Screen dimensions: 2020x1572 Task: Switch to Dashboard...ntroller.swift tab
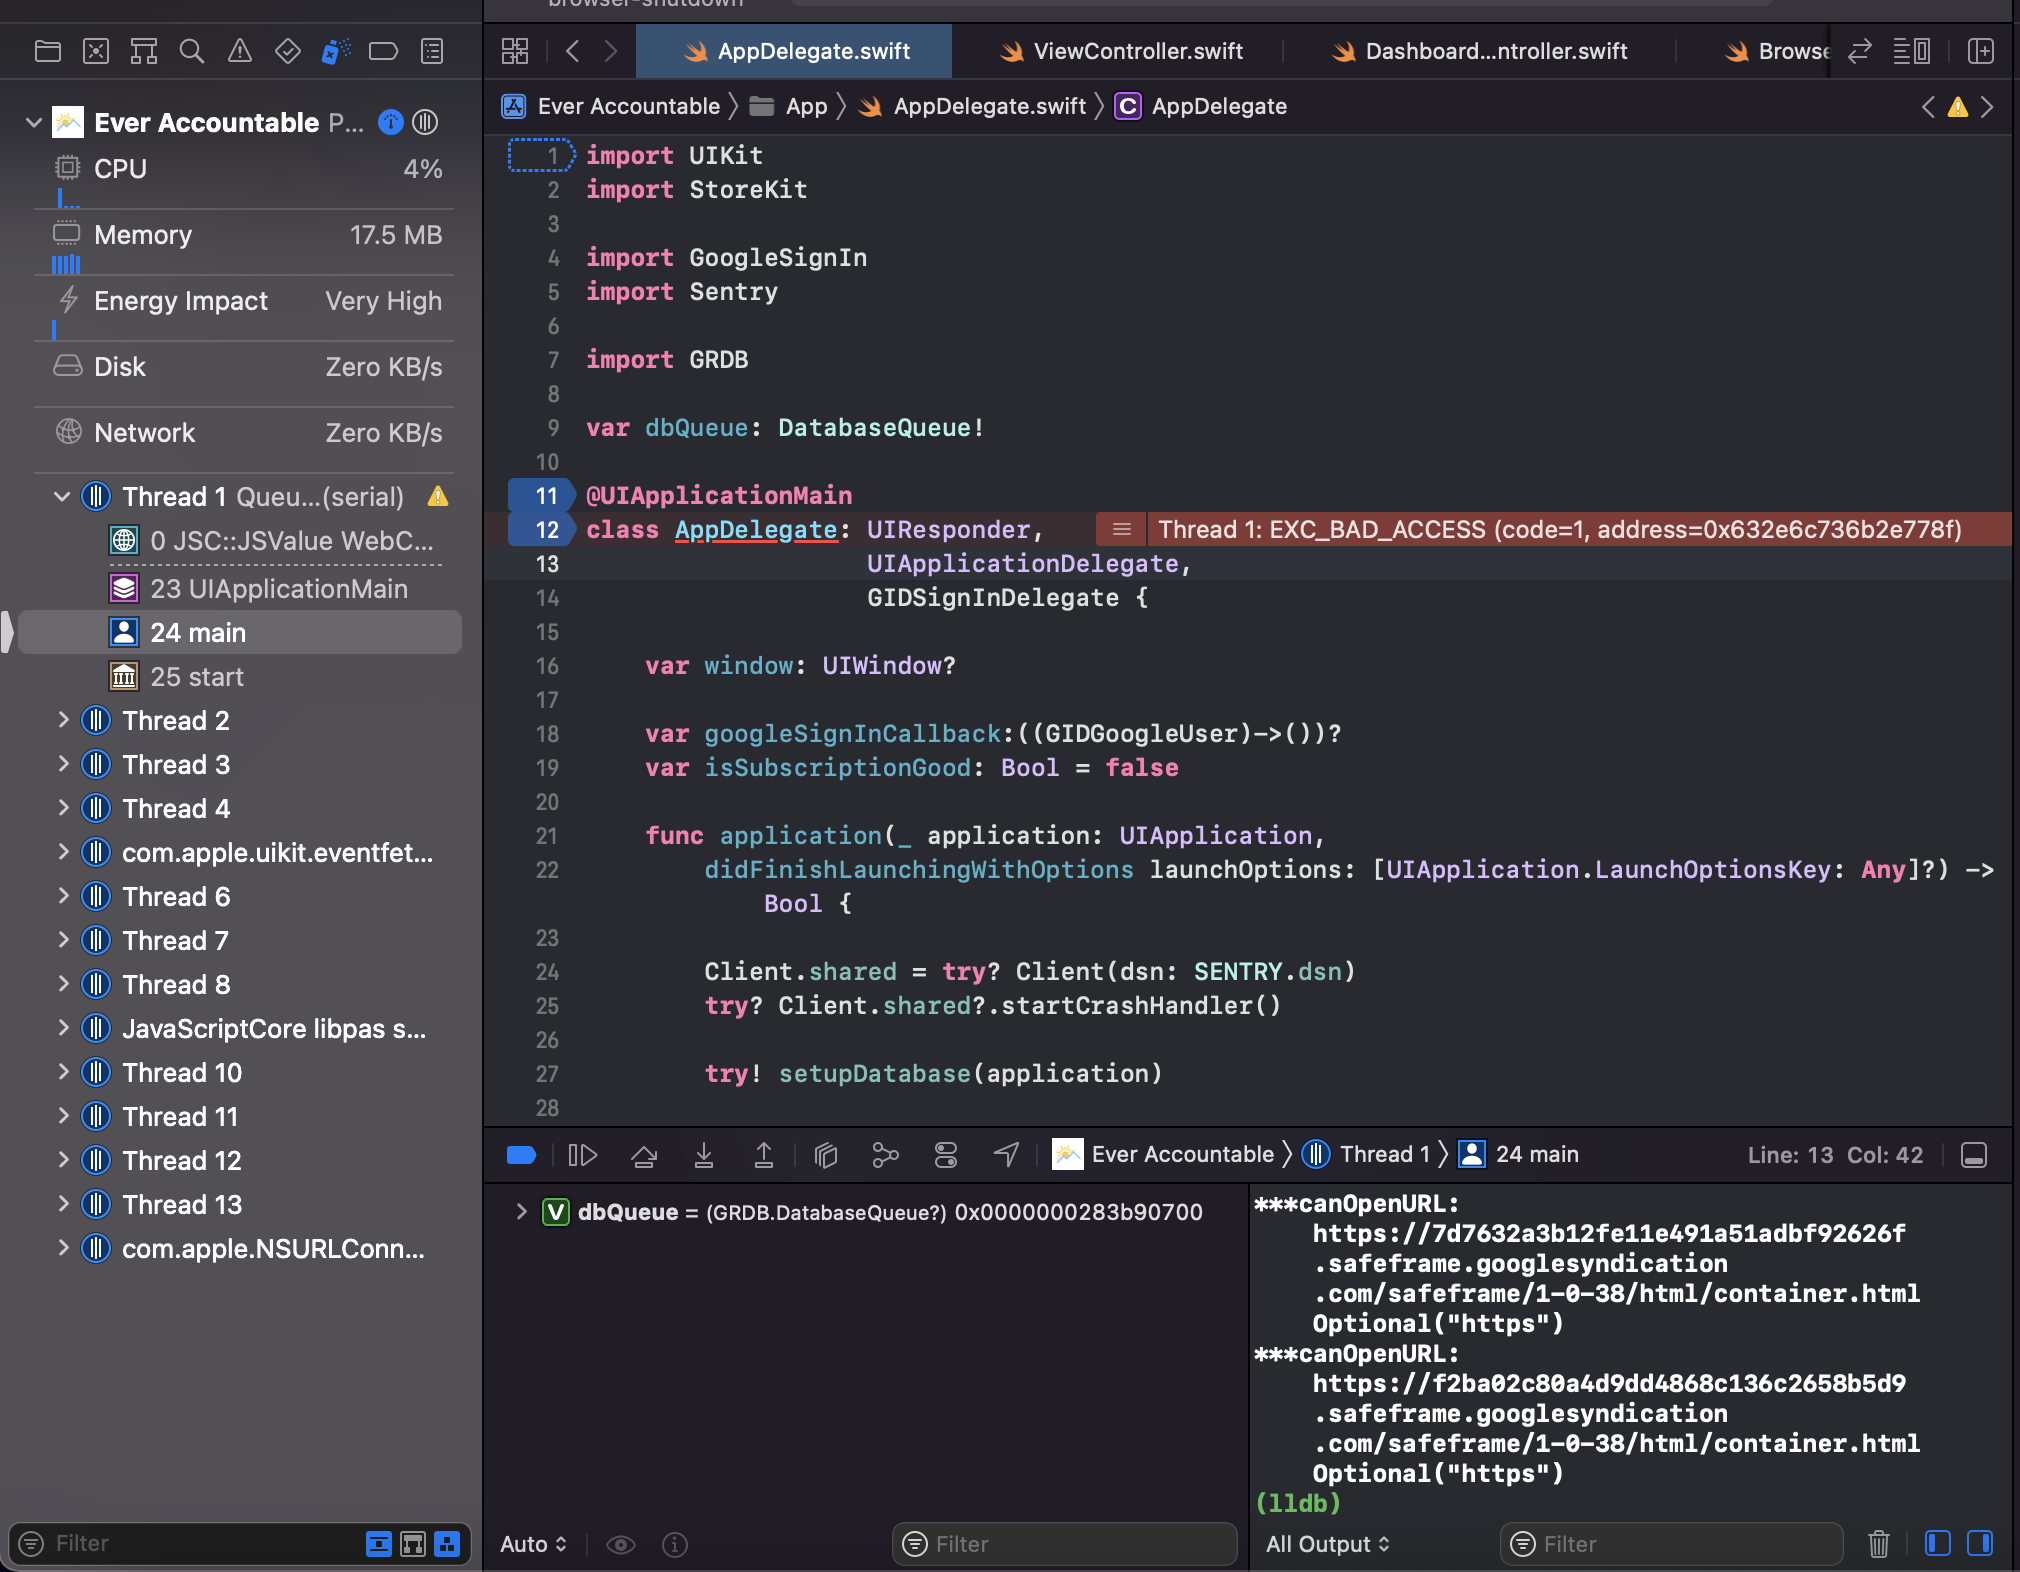(x=1495, y=51)
